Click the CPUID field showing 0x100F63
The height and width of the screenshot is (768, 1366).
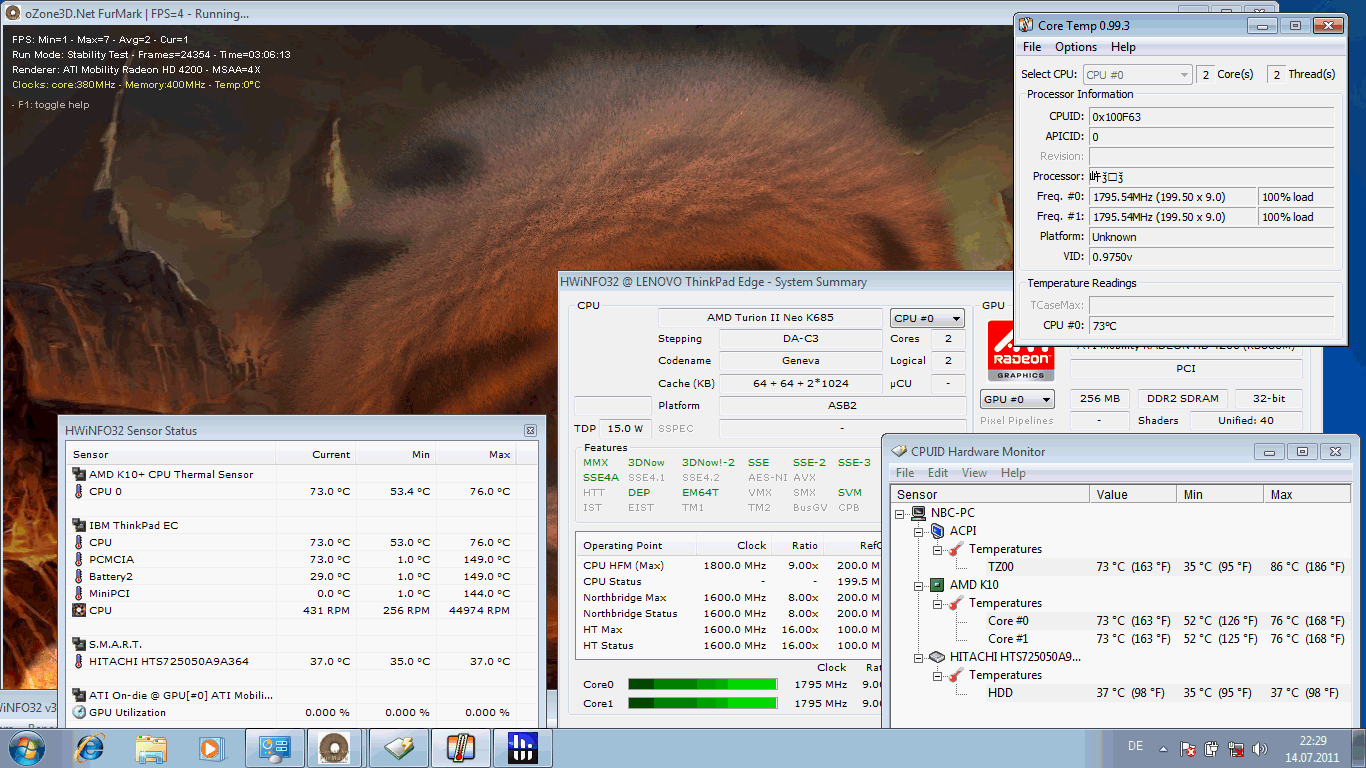(x=1211, y=117)
